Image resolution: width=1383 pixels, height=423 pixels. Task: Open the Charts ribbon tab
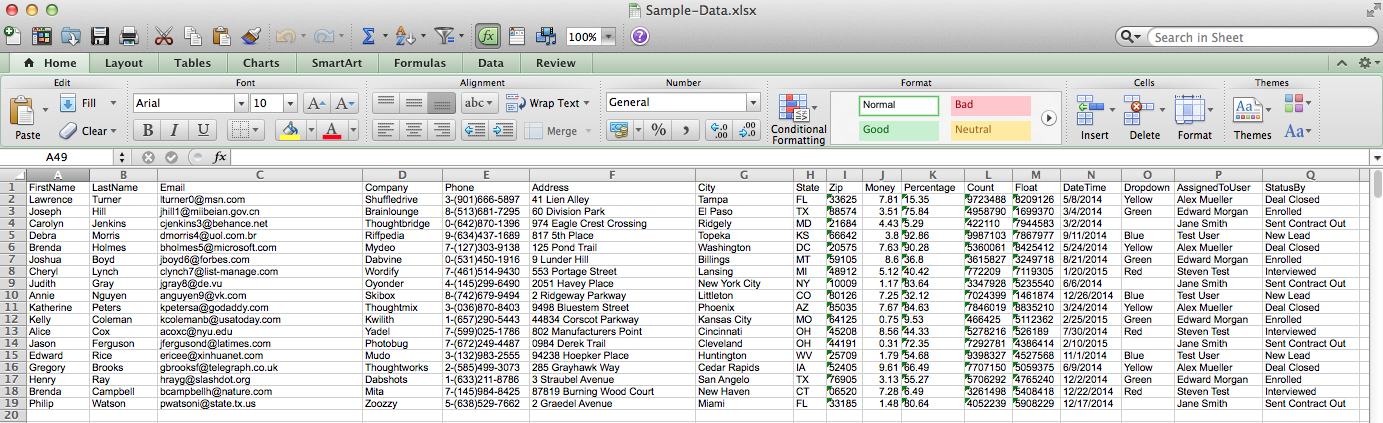pyautogui.click(x=260, y=63)
